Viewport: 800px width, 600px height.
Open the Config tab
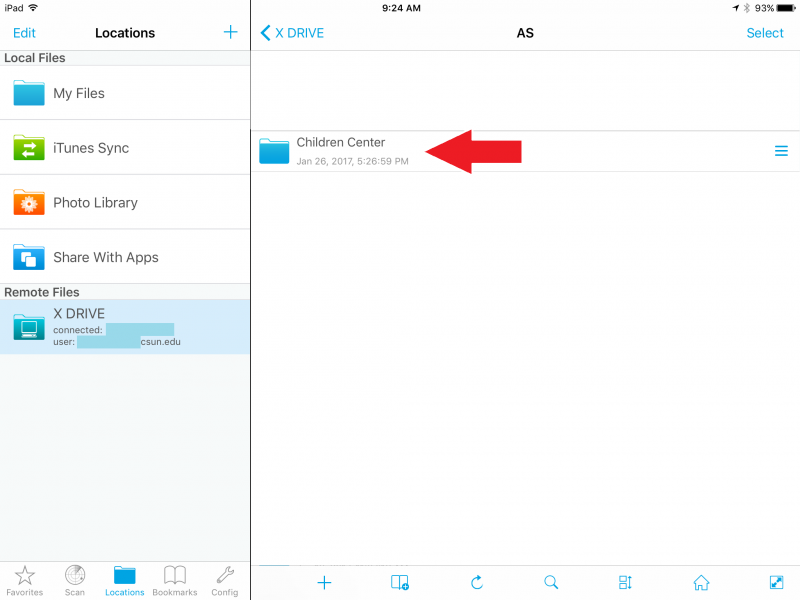coord(225,580)
